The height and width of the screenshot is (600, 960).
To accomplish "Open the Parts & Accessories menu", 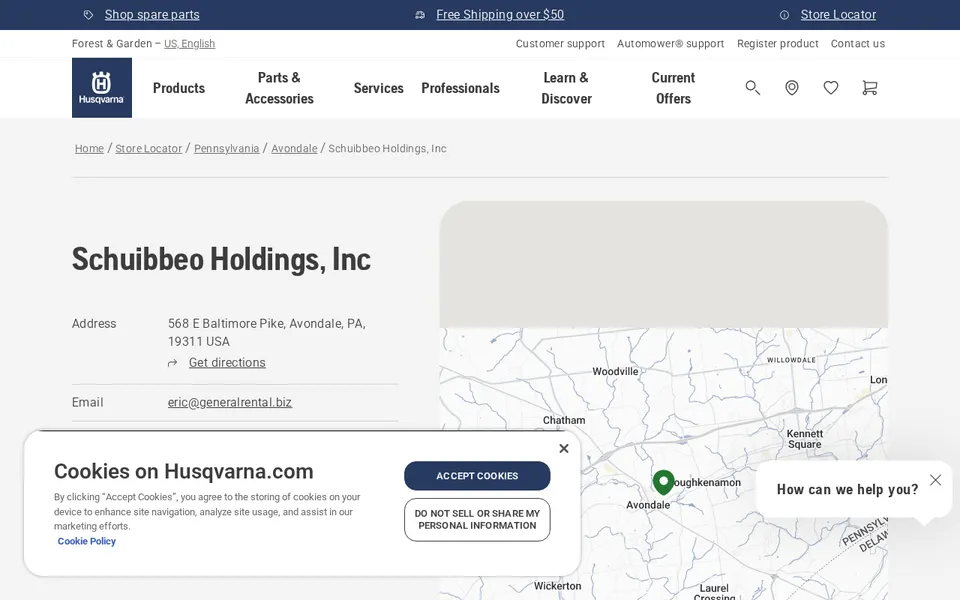I will 279,88.
